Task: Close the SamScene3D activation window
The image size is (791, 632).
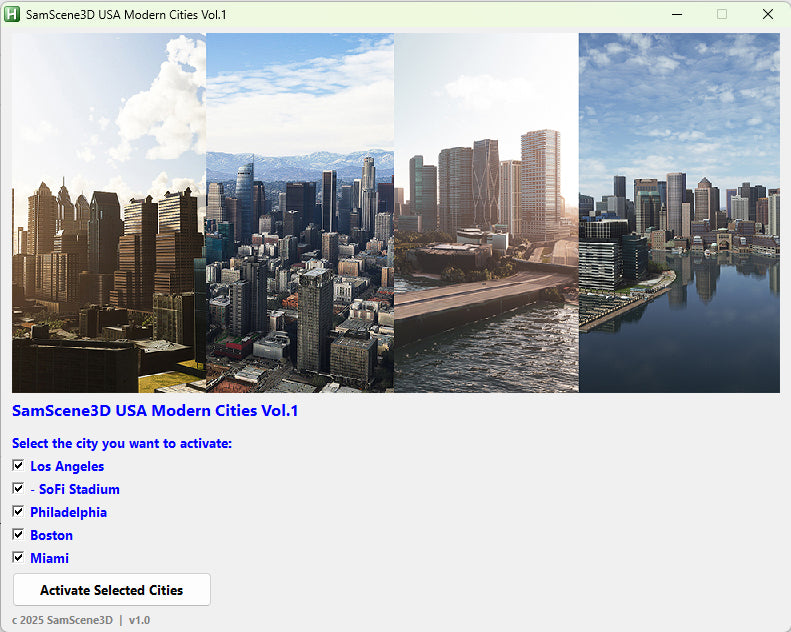Action: pyautogui.click(x=767, y=15)
